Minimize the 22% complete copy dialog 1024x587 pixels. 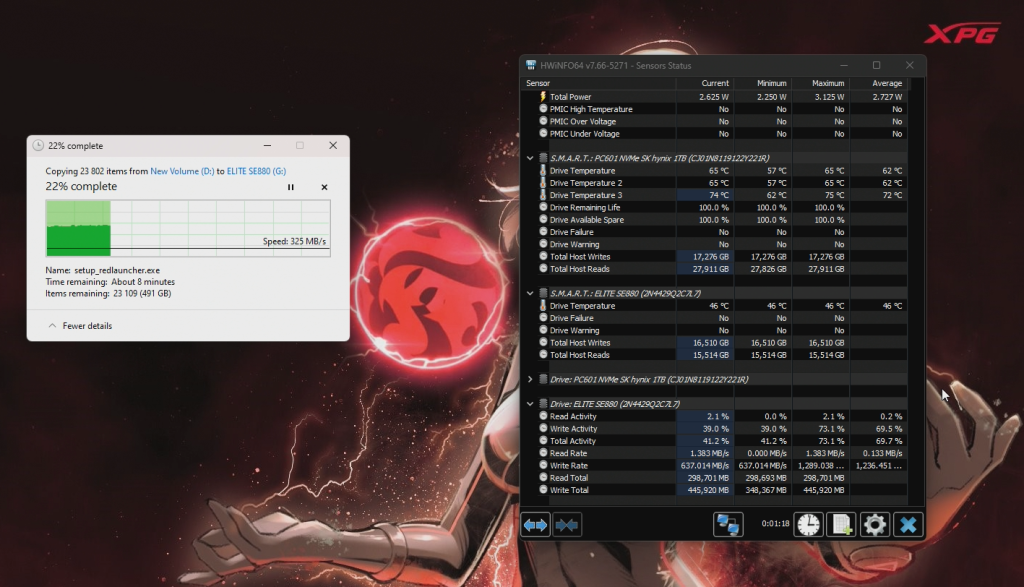[x=267, y=146]
